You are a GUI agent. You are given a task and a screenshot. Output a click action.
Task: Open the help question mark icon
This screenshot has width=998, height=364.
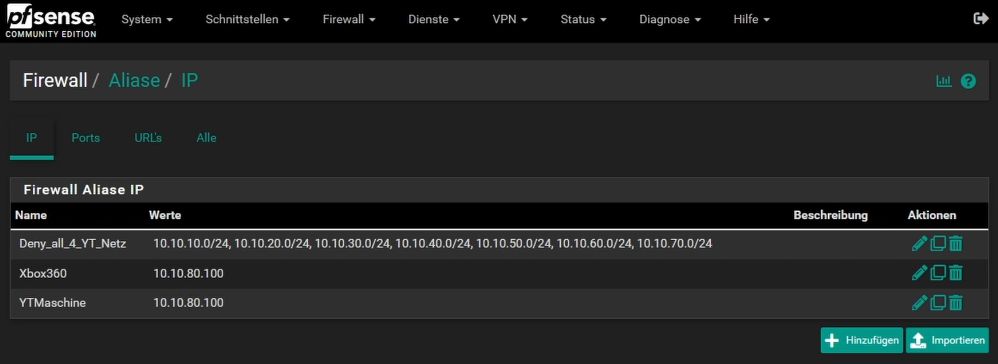[x=968, y=81]
